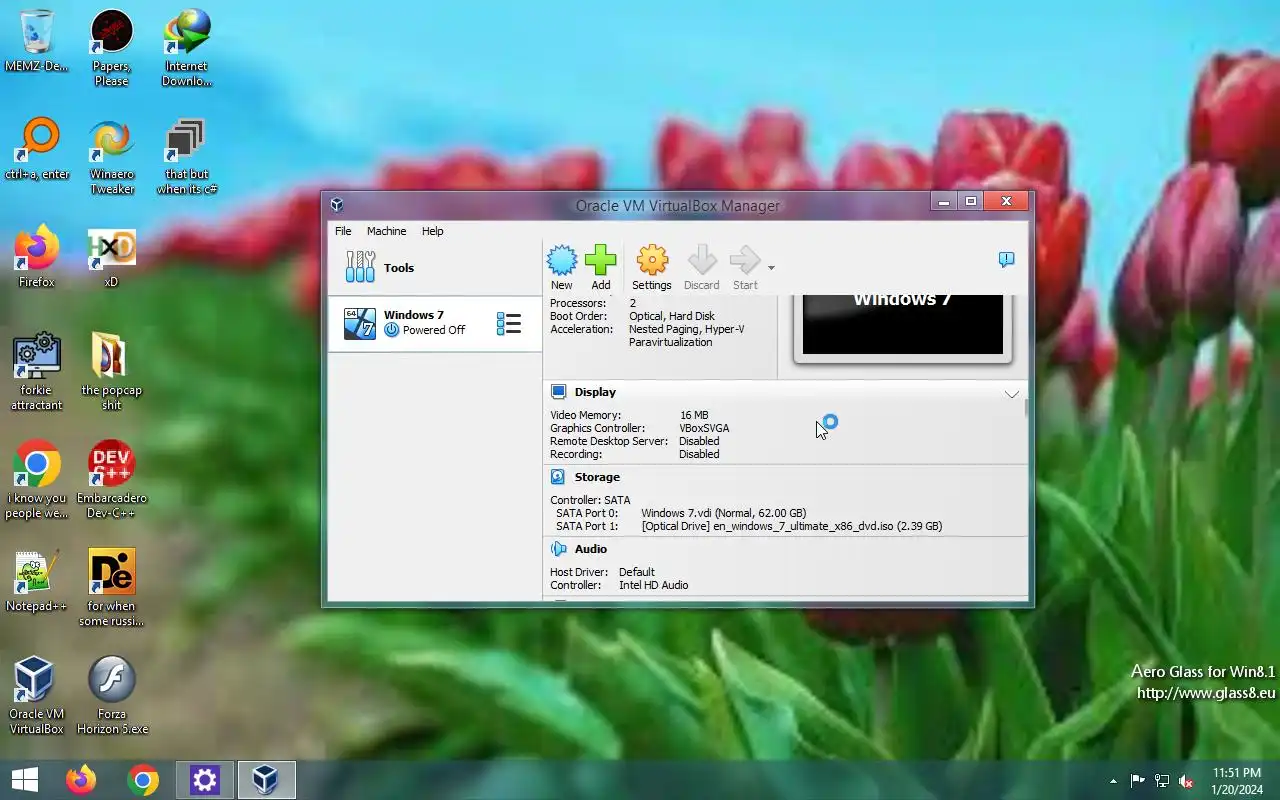This screenshot has width=1280, height=800.
Task: Open the popcap folder on desktop
Action: pyautogui.click(x=111, y=372)
